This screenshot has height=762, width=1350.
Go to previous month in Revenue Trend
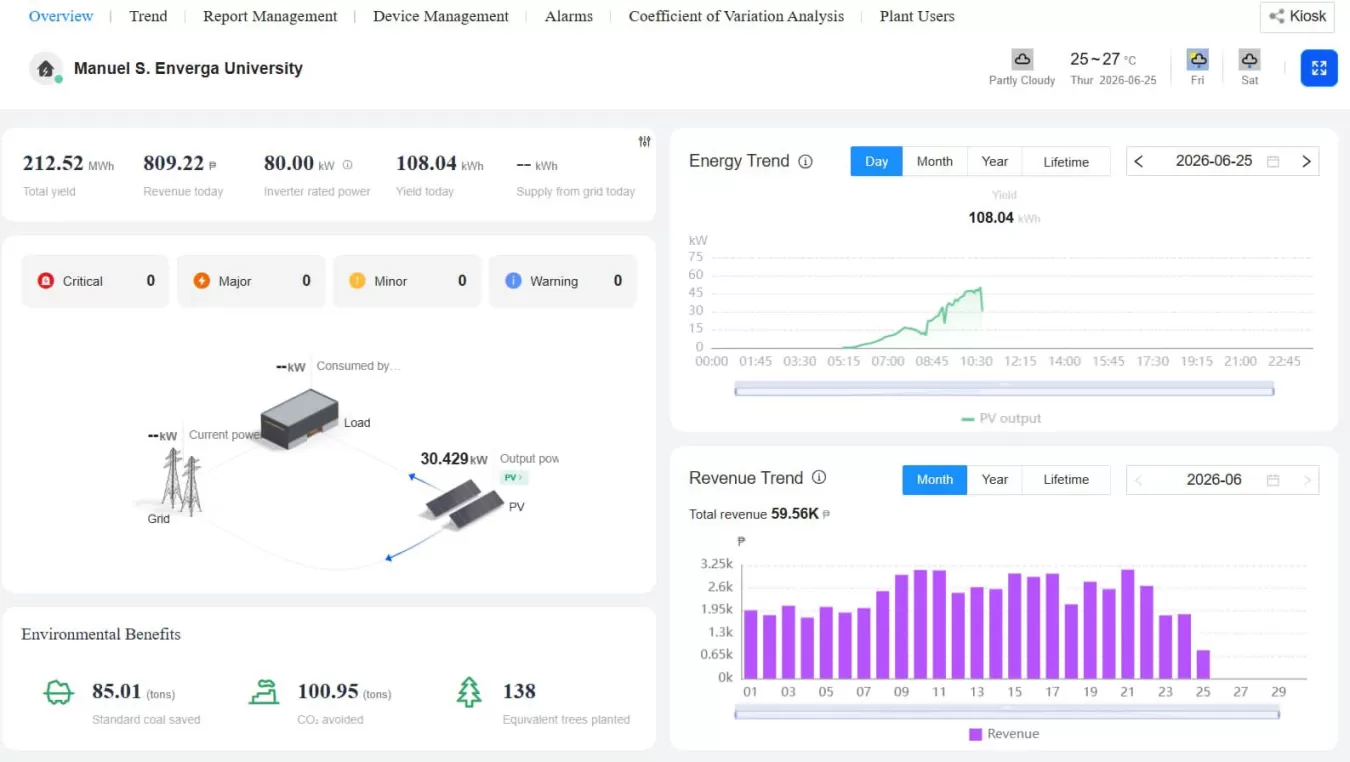pyautogui.click(x=1139, y=480)
